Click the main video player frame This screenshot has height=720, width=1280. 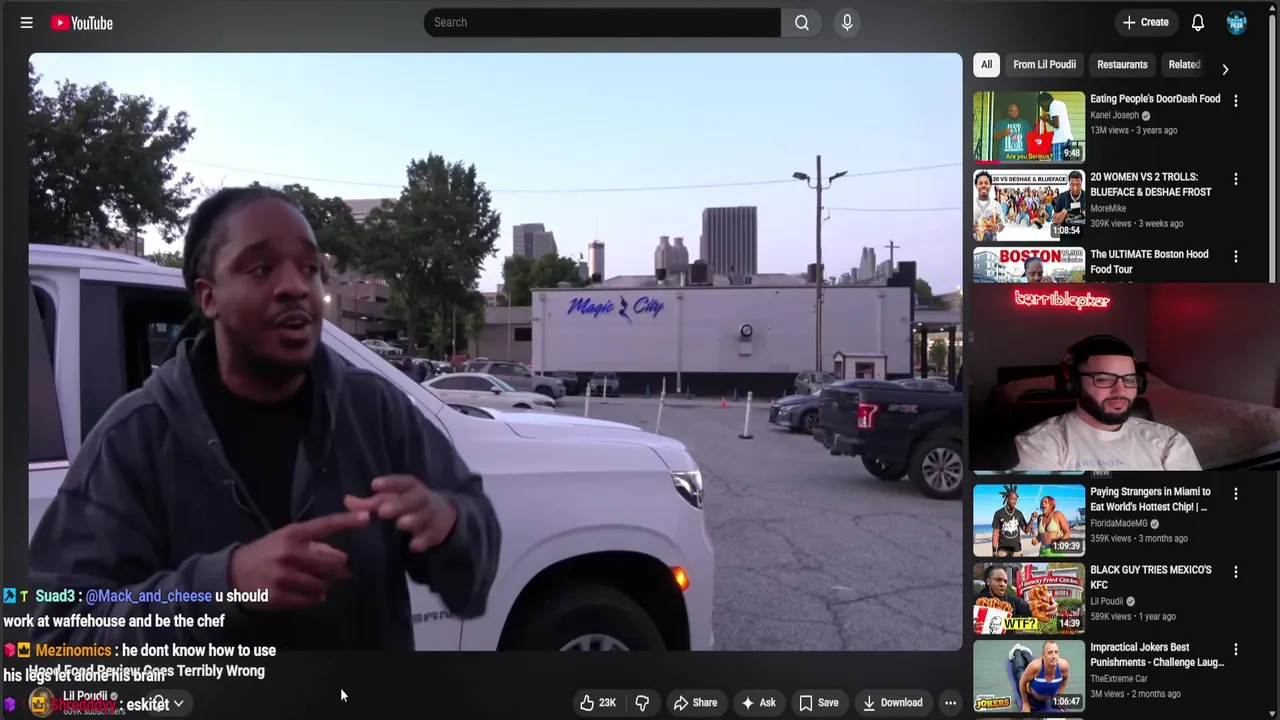tap(495, 351)
